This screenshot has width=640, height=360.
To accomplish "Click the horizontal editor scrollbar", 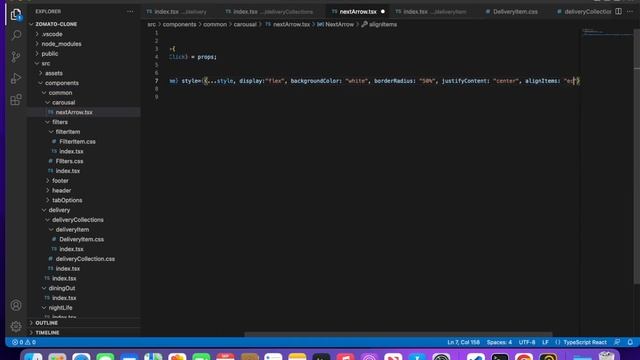I will click(x=398, y=334).
